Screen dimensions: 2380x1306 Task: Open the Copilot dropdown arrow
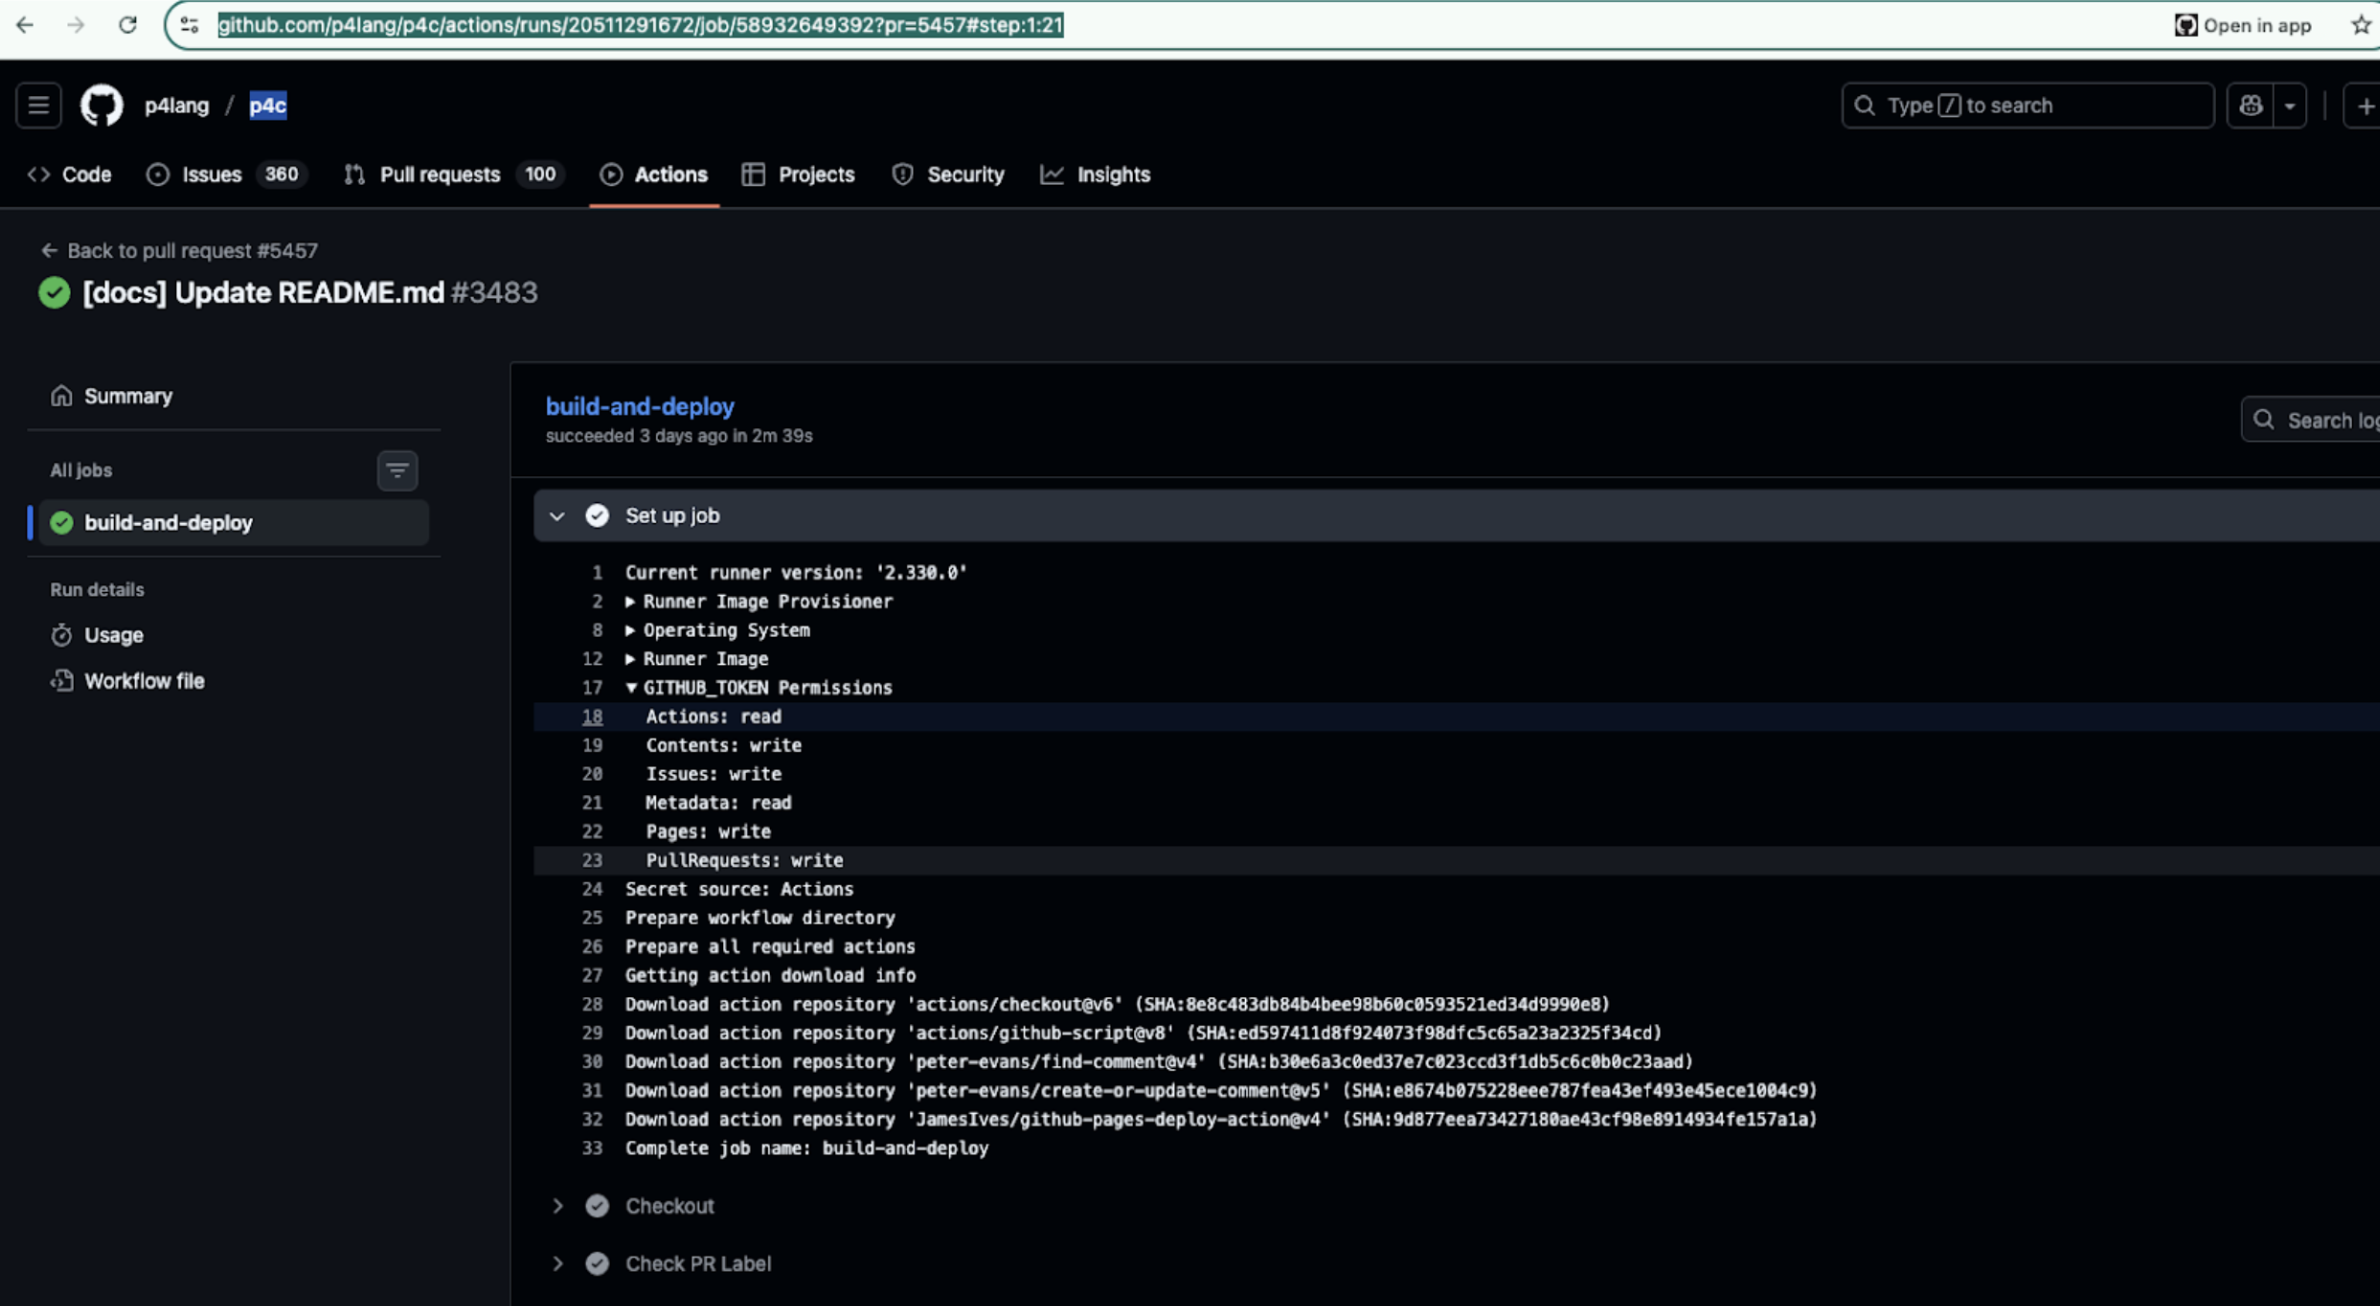point(2289,105)
